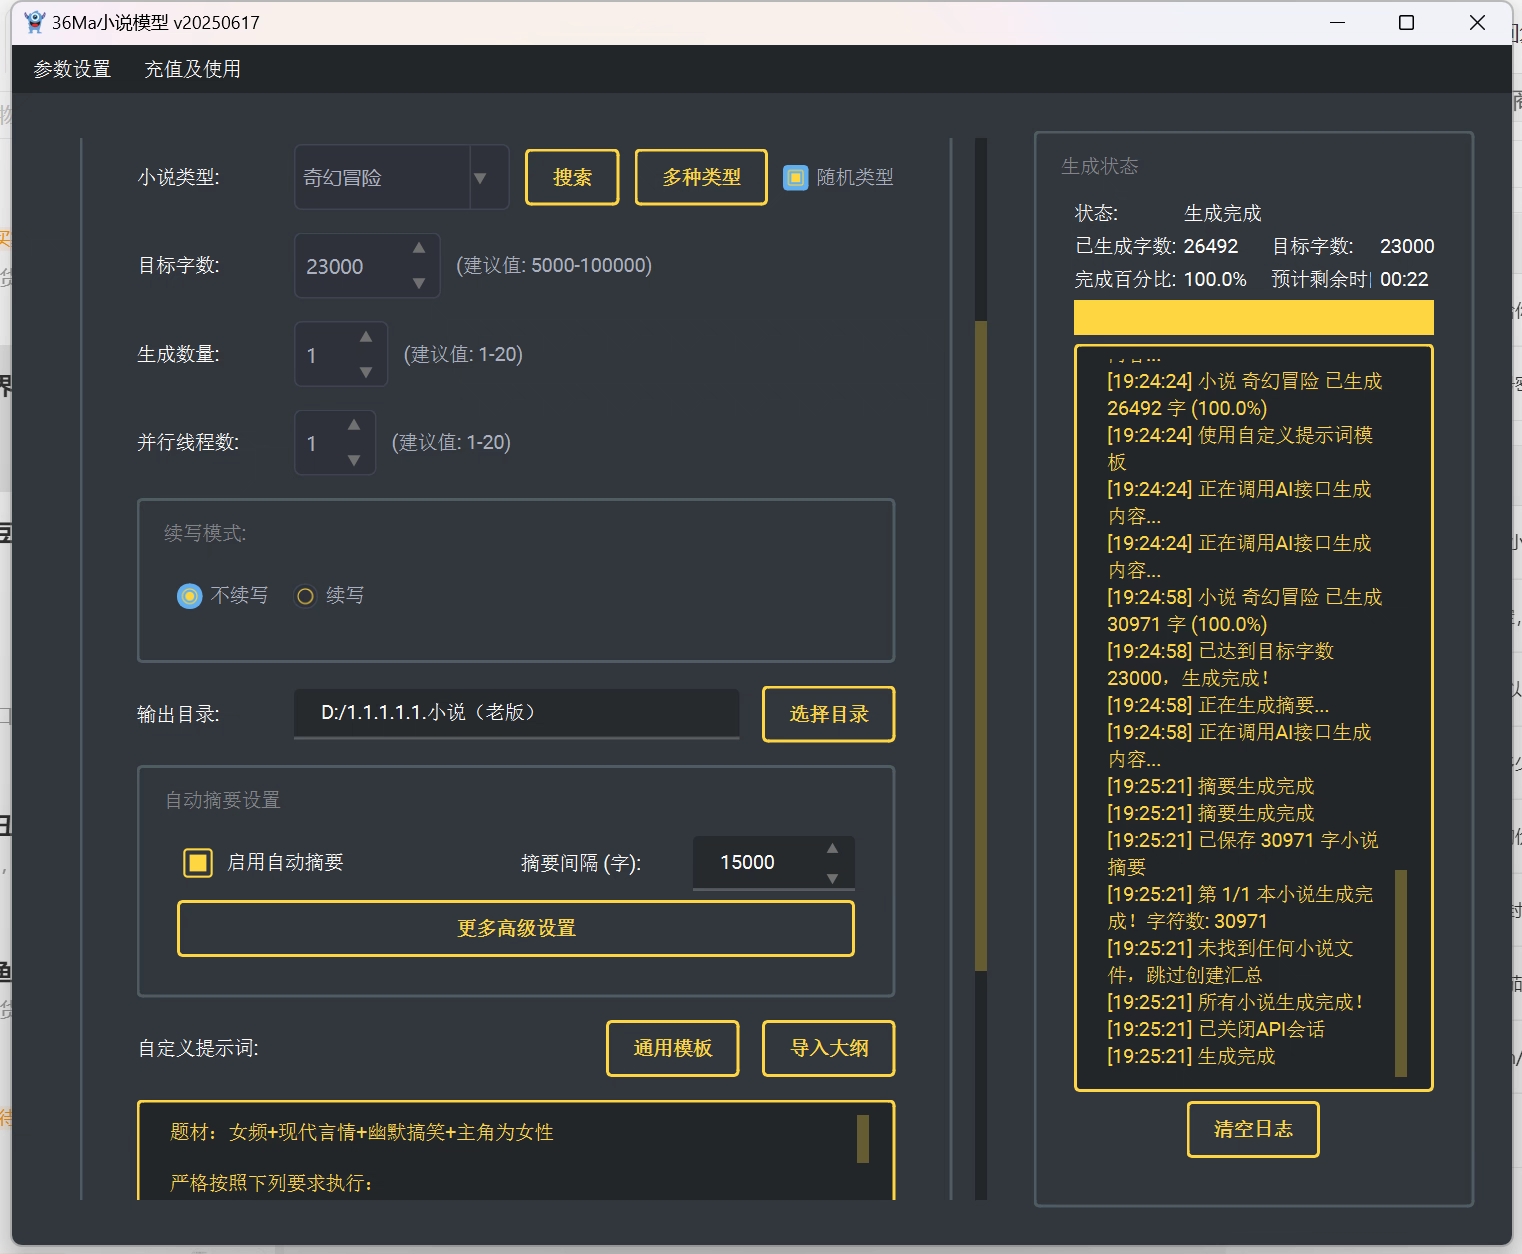Apply the 通用模板 template
Screen dimensions: 1522x1254
(x=672, y=1048)
